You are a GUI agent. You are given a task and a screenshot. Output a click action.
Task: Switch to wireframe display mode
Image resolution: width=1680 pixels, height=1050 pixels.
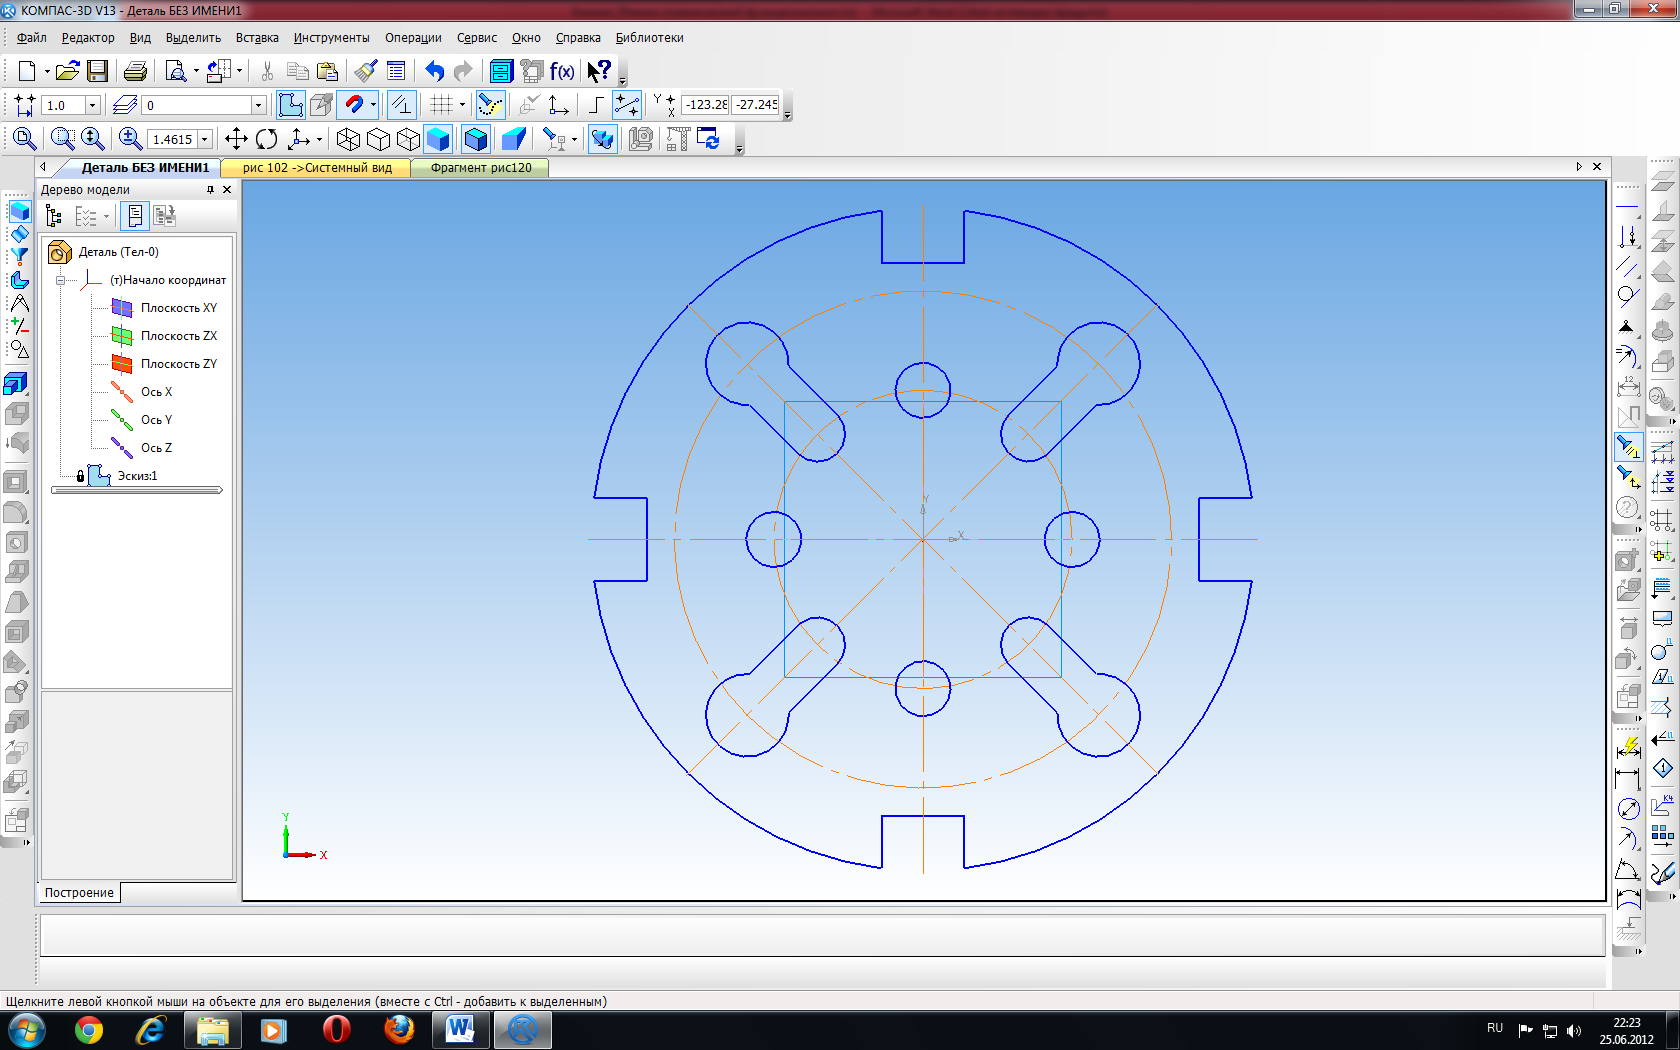tap(348, 139)
